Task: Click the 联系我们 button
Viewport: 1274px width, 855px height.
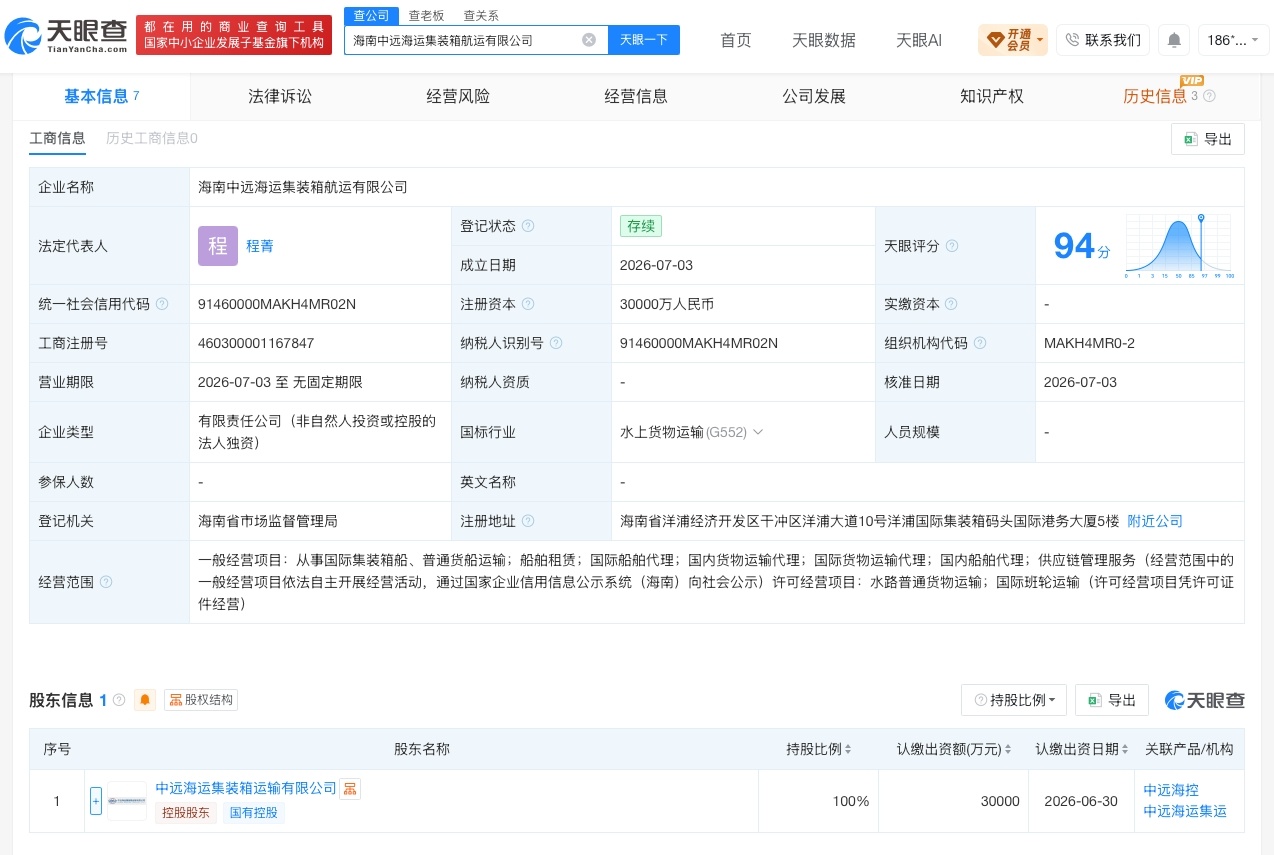Action: point(1103,40)
